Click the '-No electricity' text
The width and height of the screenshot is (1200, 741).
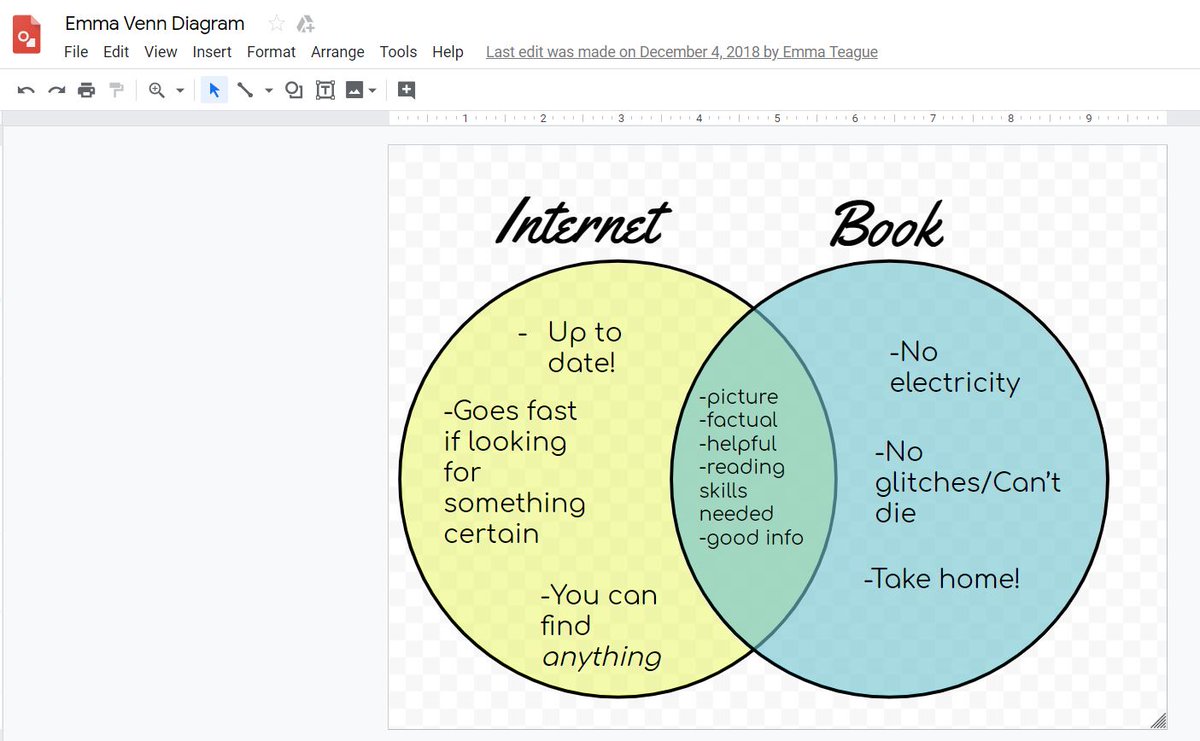click(x=955, y=367)
